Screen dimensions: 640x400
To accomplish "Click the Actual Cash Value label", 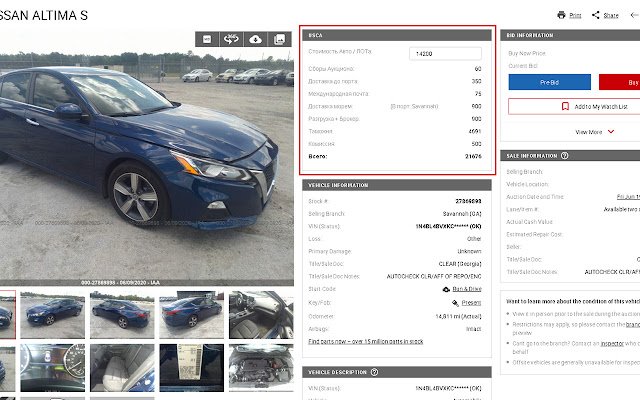I will 529,222.
